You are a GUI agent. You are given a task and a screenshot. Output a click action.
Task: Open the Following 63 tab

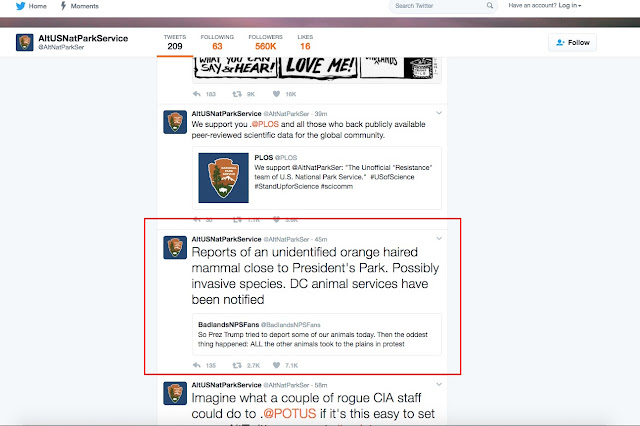217,42
